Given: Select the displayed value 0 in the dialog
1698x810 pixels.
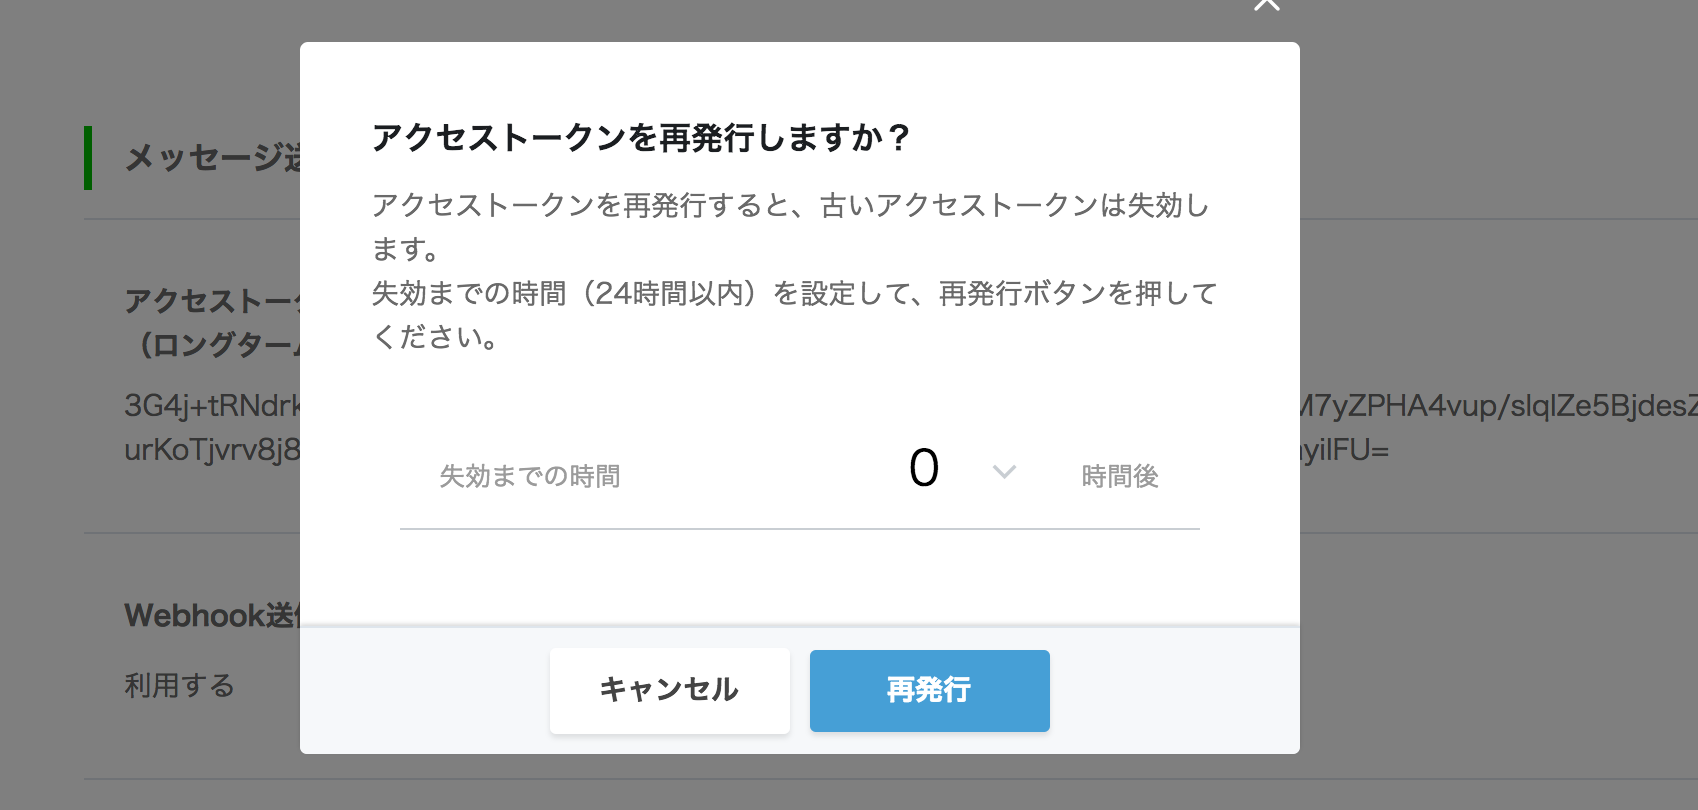Looking at the screenshot, I should coord(921,468).
